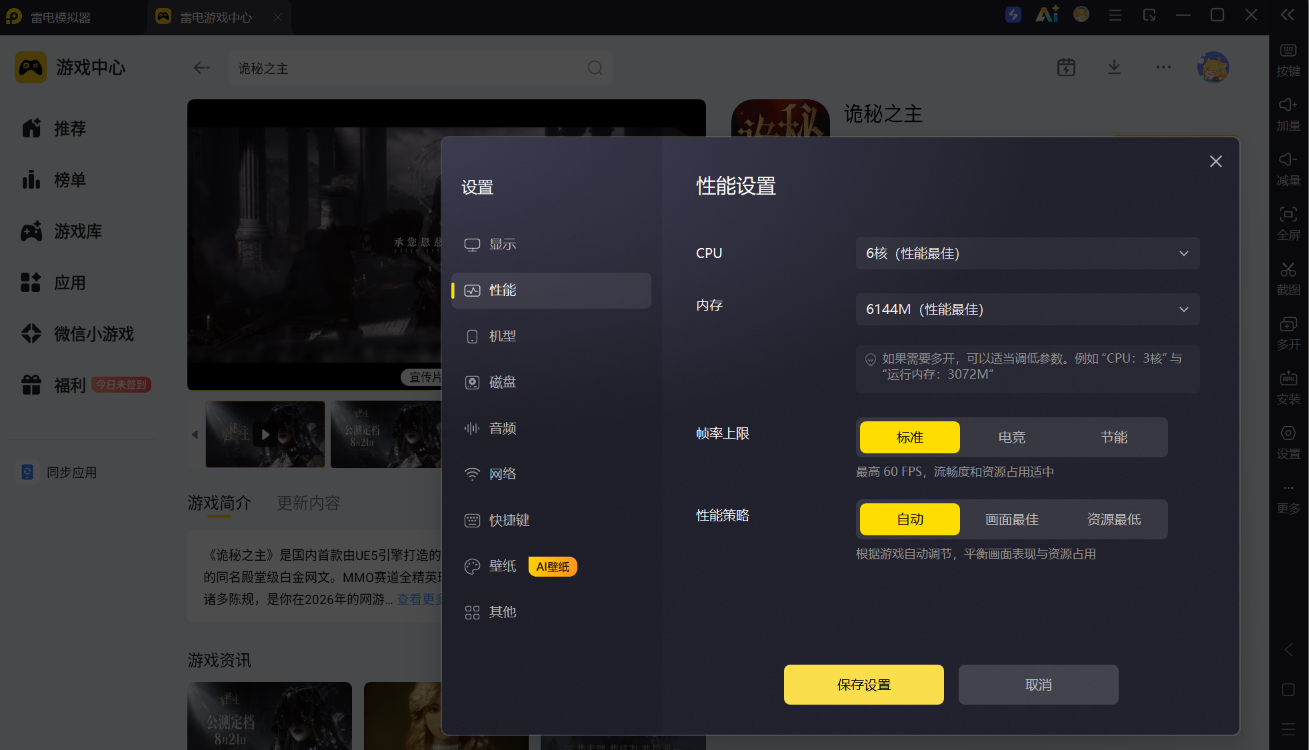The width and height of the screenshot is (1309, 750).
Task: Open the large profile avatar in game center
Action: point(1213,67)
